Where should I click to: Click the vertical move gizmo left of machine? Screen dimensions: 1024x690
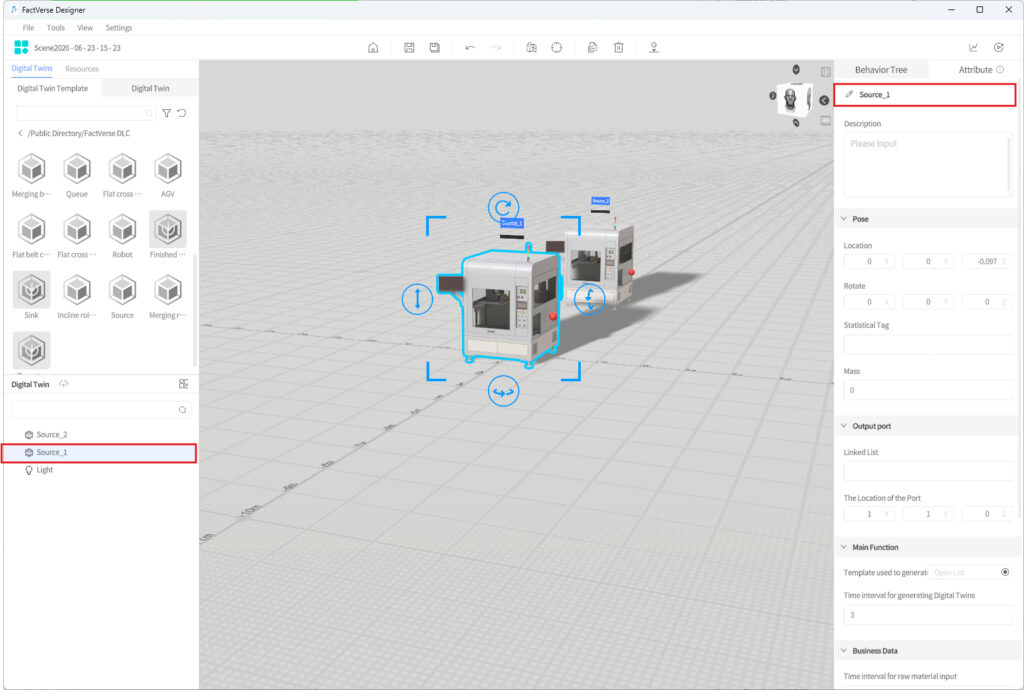click(x=417, y=298)
